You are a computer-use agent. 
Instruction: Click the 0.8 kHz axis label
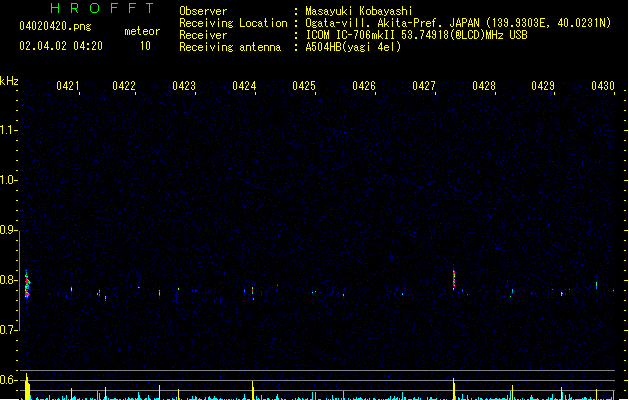[8, 280]
